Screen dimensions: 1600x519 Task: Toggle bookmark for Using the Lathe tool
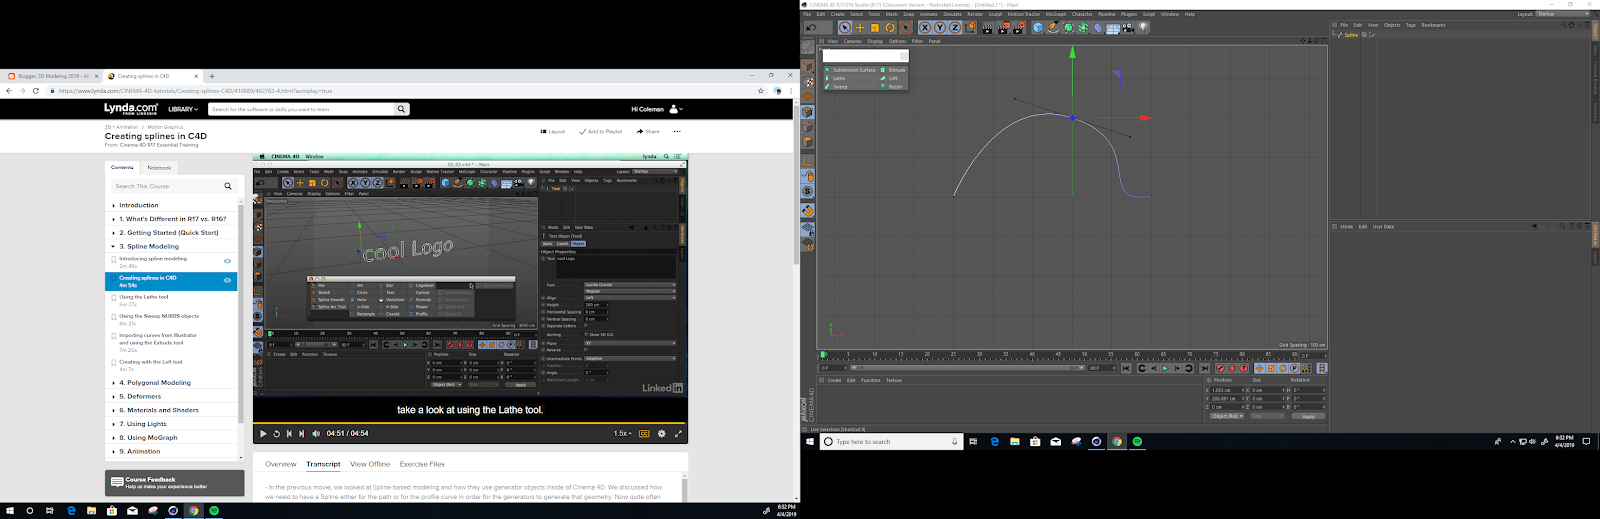(114, 298)
